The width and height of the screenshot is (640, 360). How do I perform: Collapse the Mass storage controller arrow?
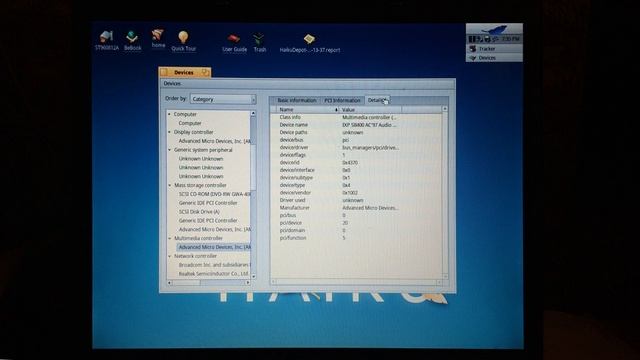pyautogui.click(x=170, y=185)
